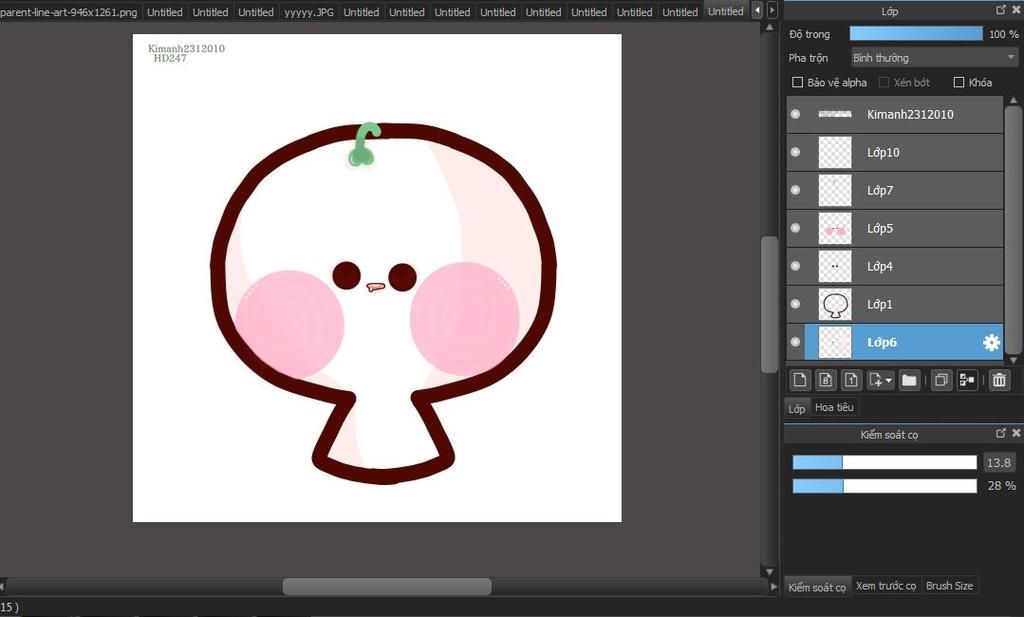Create a new layer folder
Screen dimensions: 1024x617
pos(909,380)
